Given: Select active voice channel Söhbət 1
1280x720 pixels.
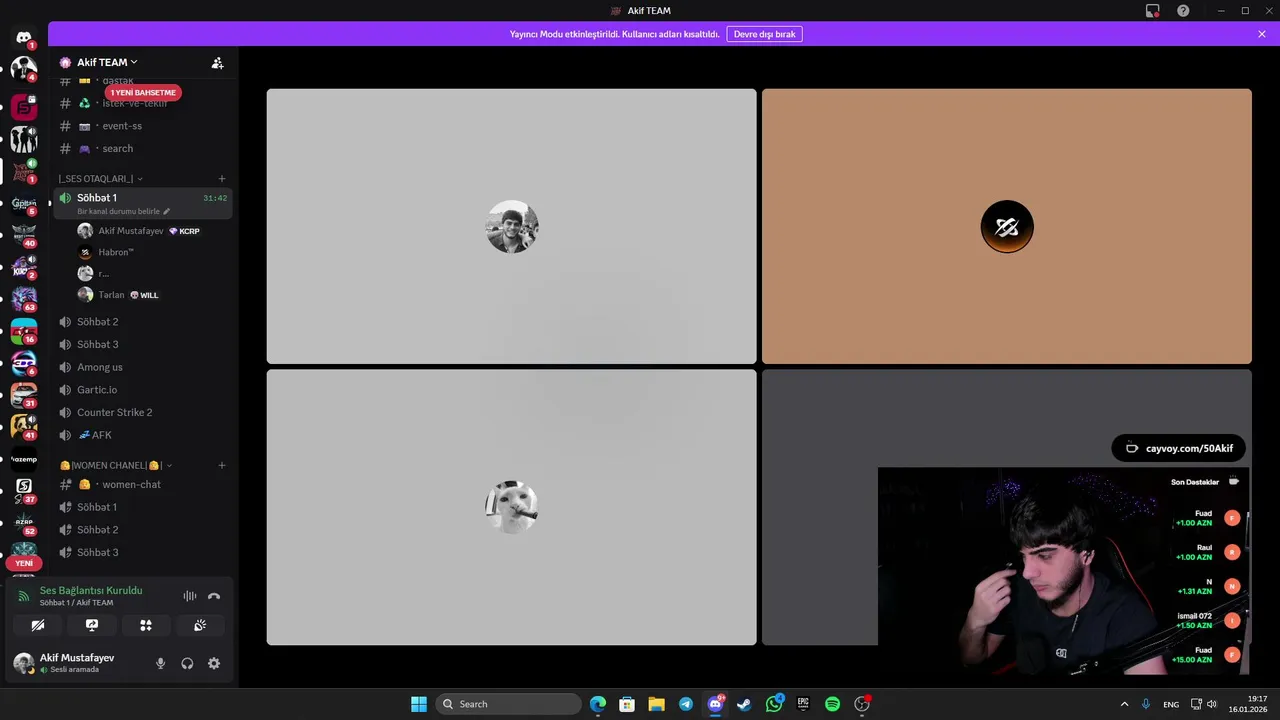Looking at the screenshot, I should pos(143,202).
